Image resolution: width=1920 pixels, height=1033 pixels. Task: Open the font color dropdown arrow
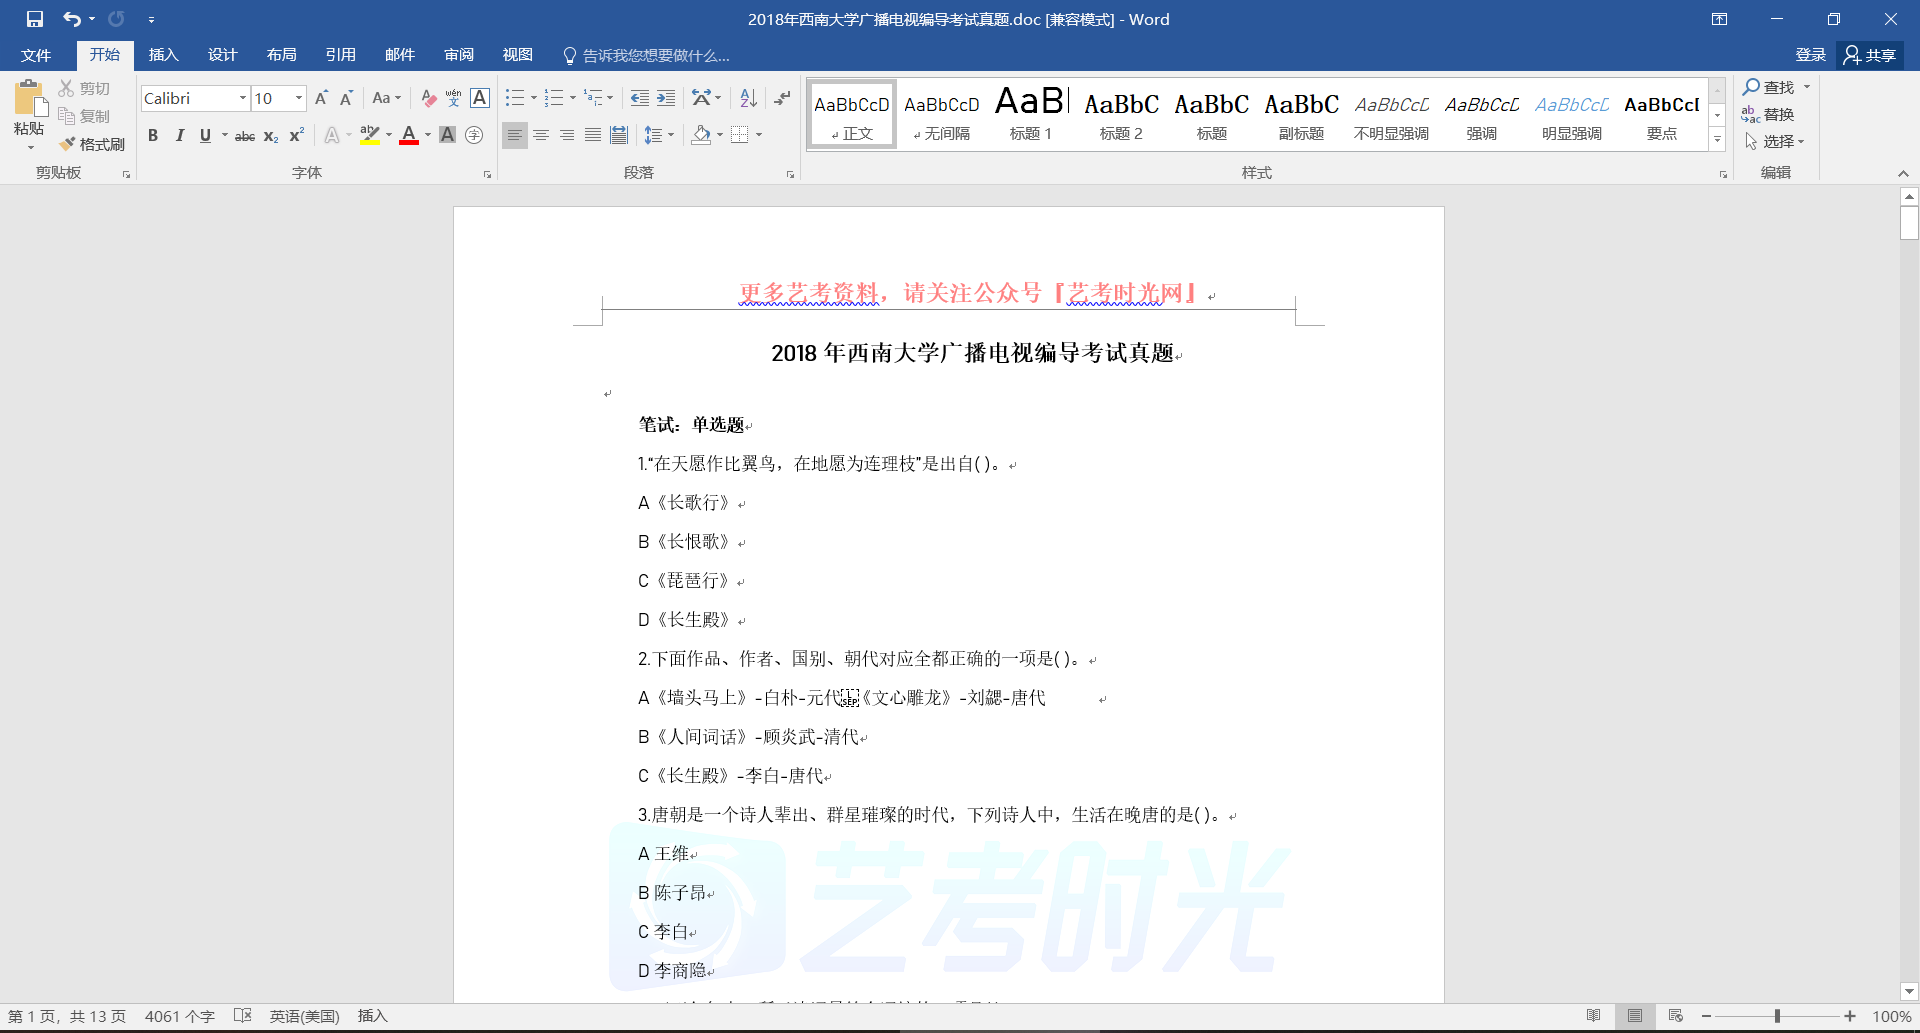(x=428, y=136)
